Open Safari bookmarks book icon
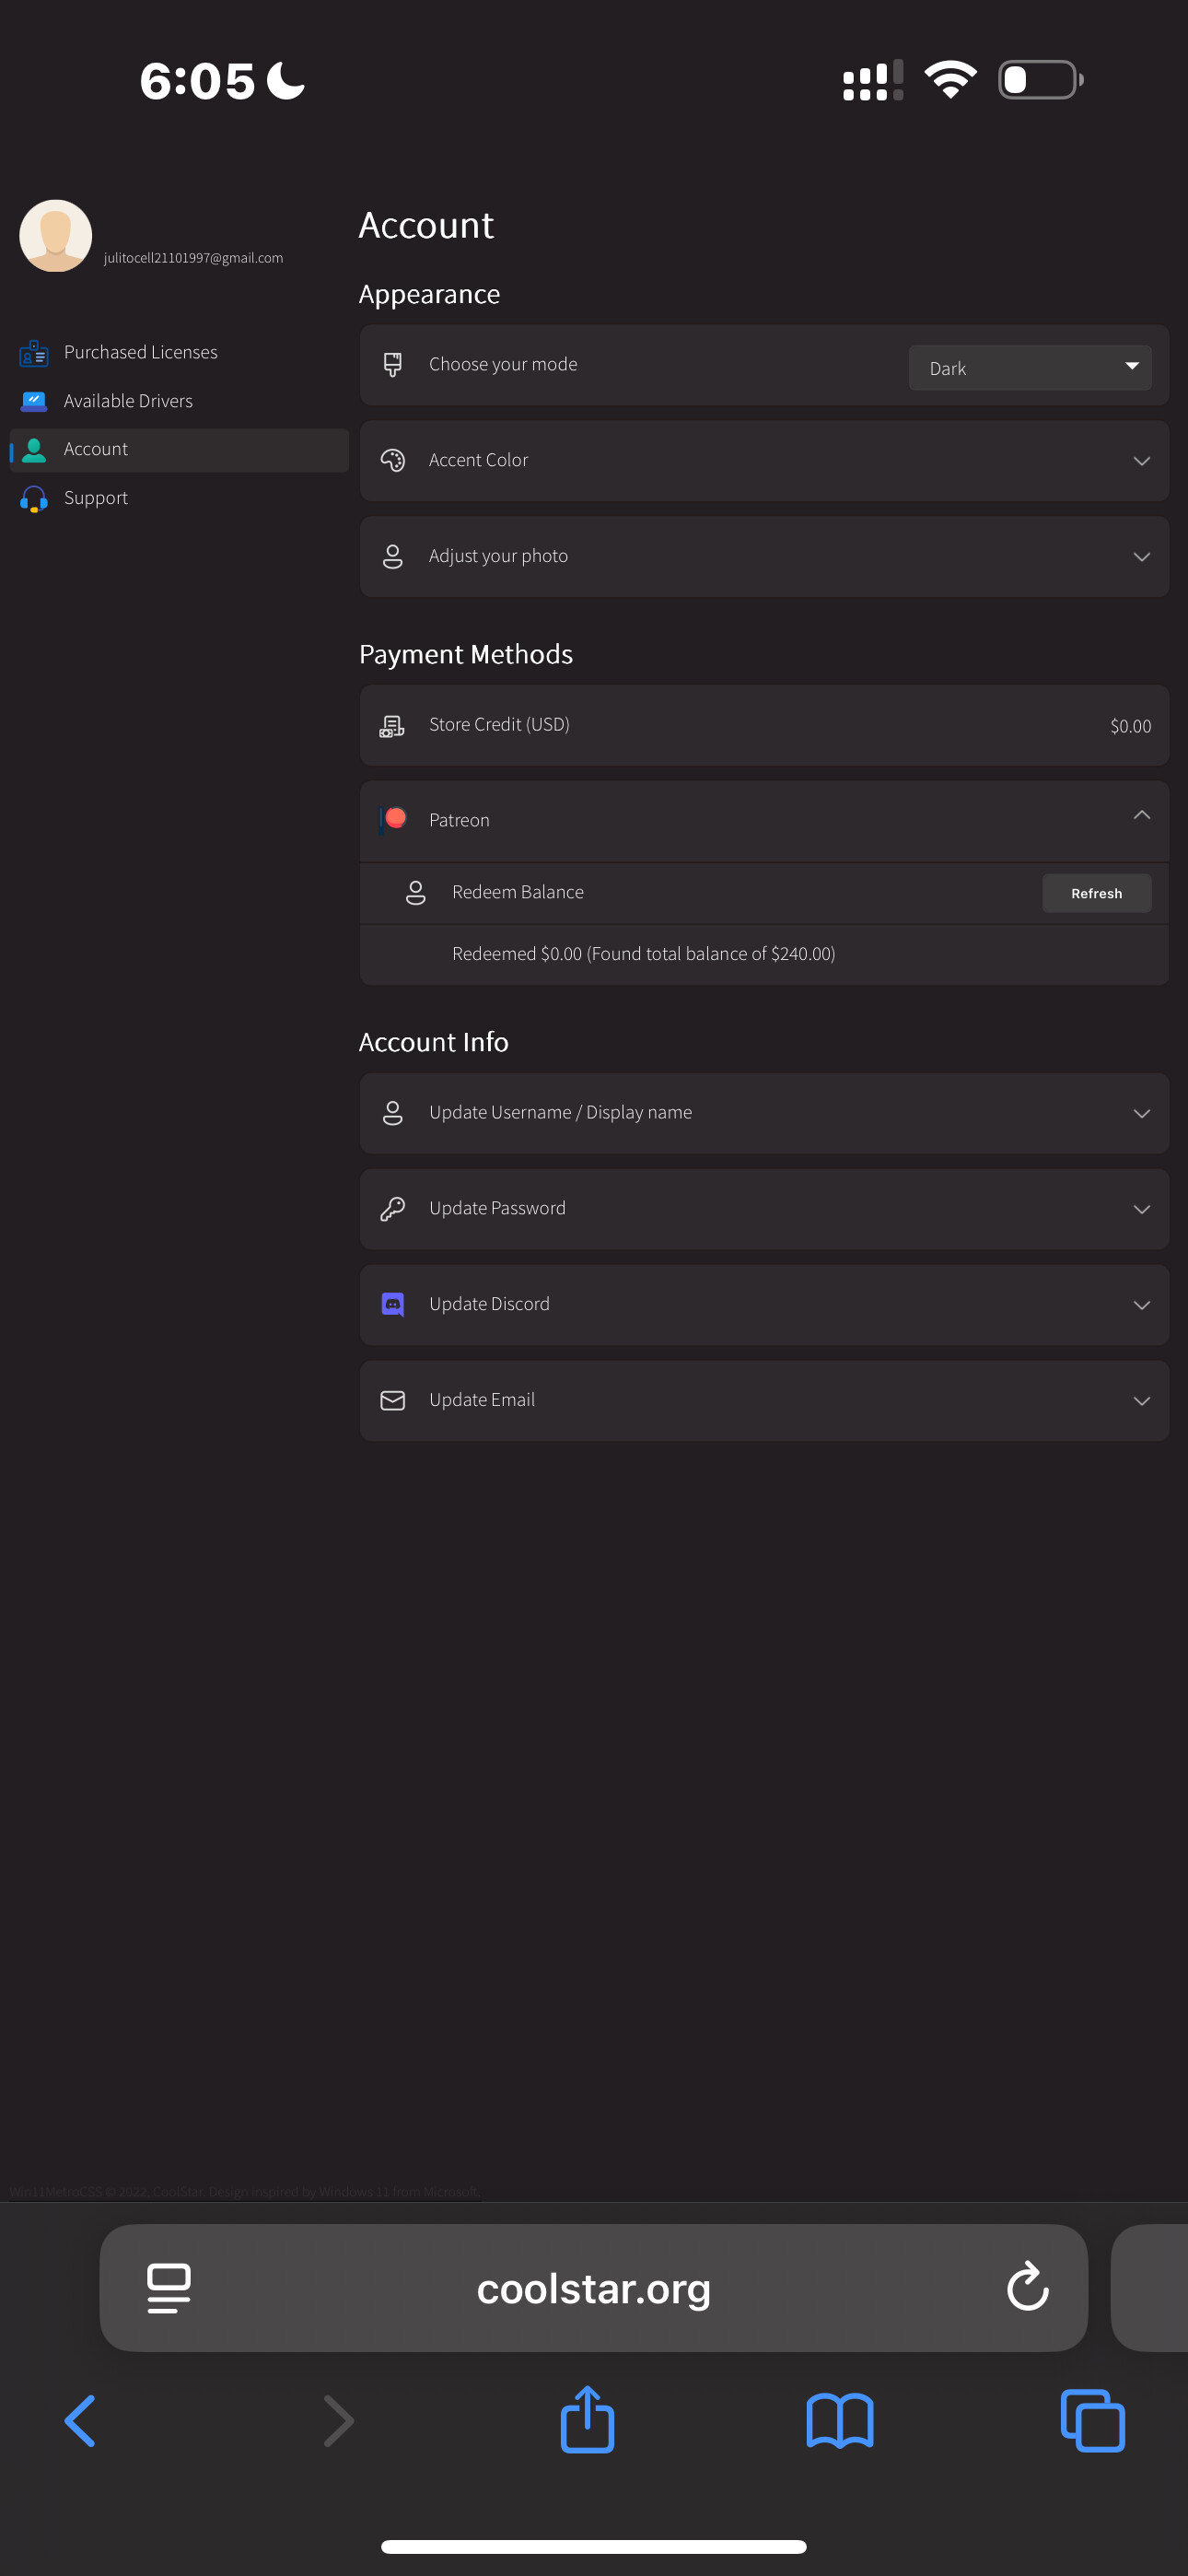This screenshot has height=2576, width=1188. tap(839, 2420)
